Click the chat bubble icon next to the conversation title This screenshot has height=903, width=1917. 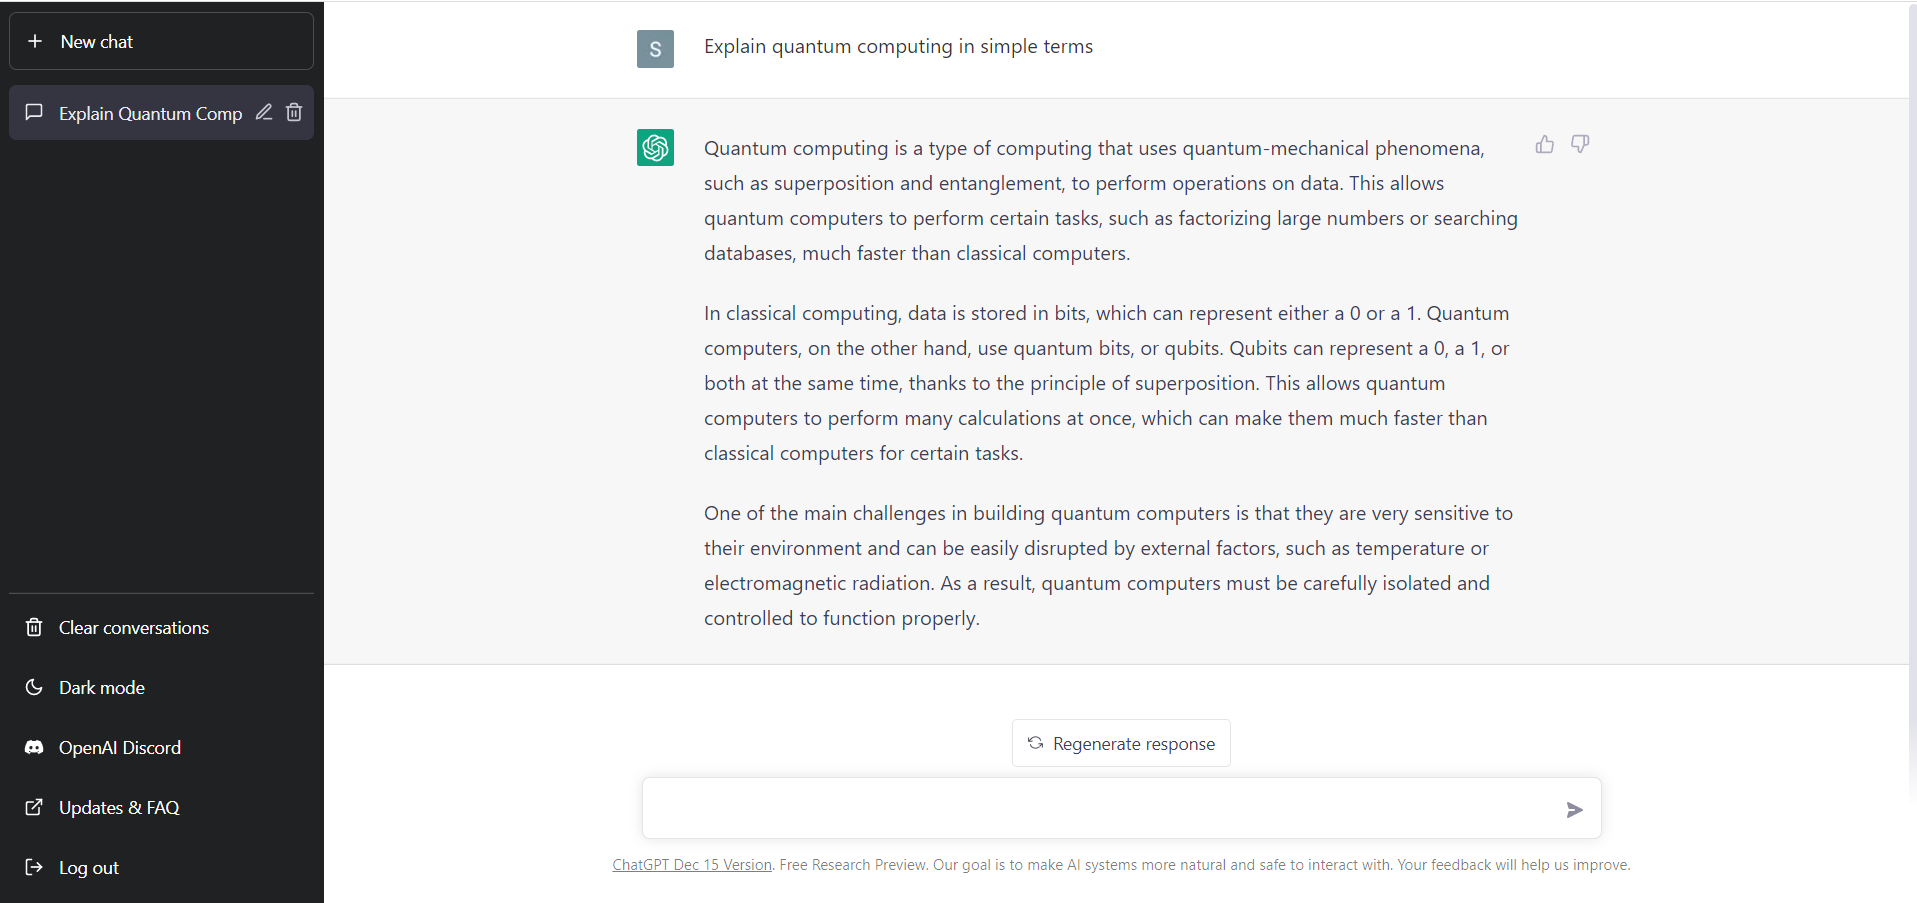tap(34, 112)
